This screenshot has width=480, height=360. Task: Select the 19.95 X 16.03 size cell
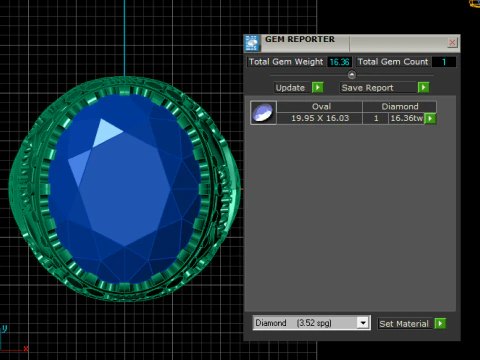pyautogui.click(x=320, y=118)
